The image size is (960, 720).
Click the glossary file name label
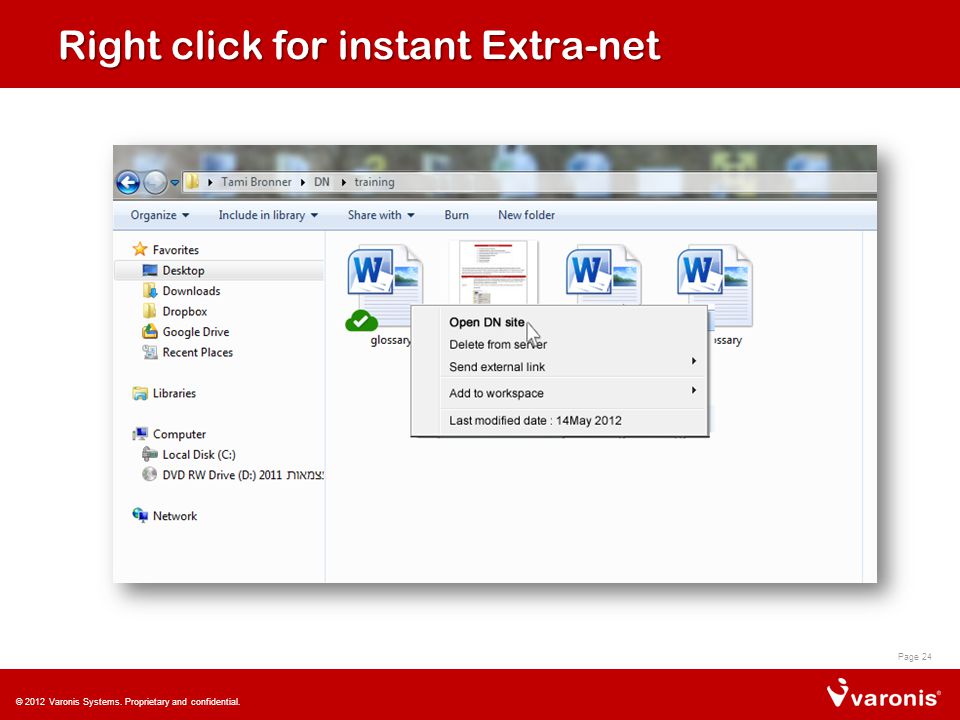(391, 340)
